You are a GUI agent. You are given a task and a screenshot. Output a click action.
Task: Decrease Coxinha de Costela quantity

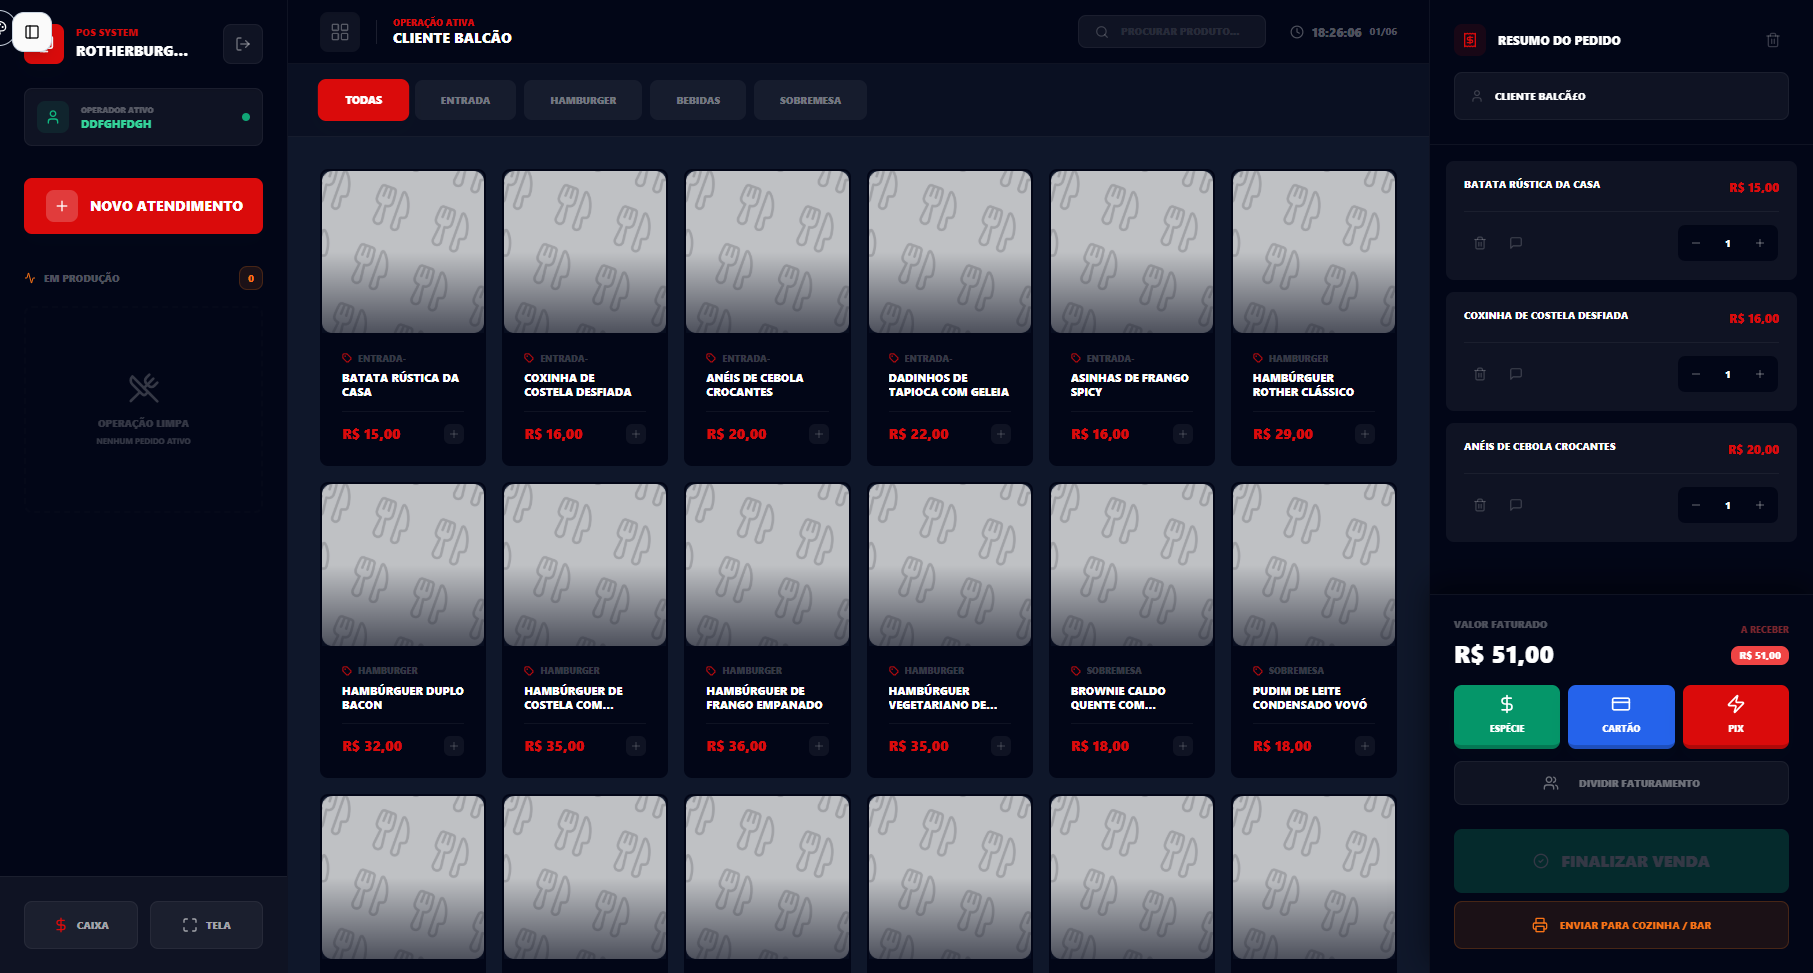coord(1696,374)
